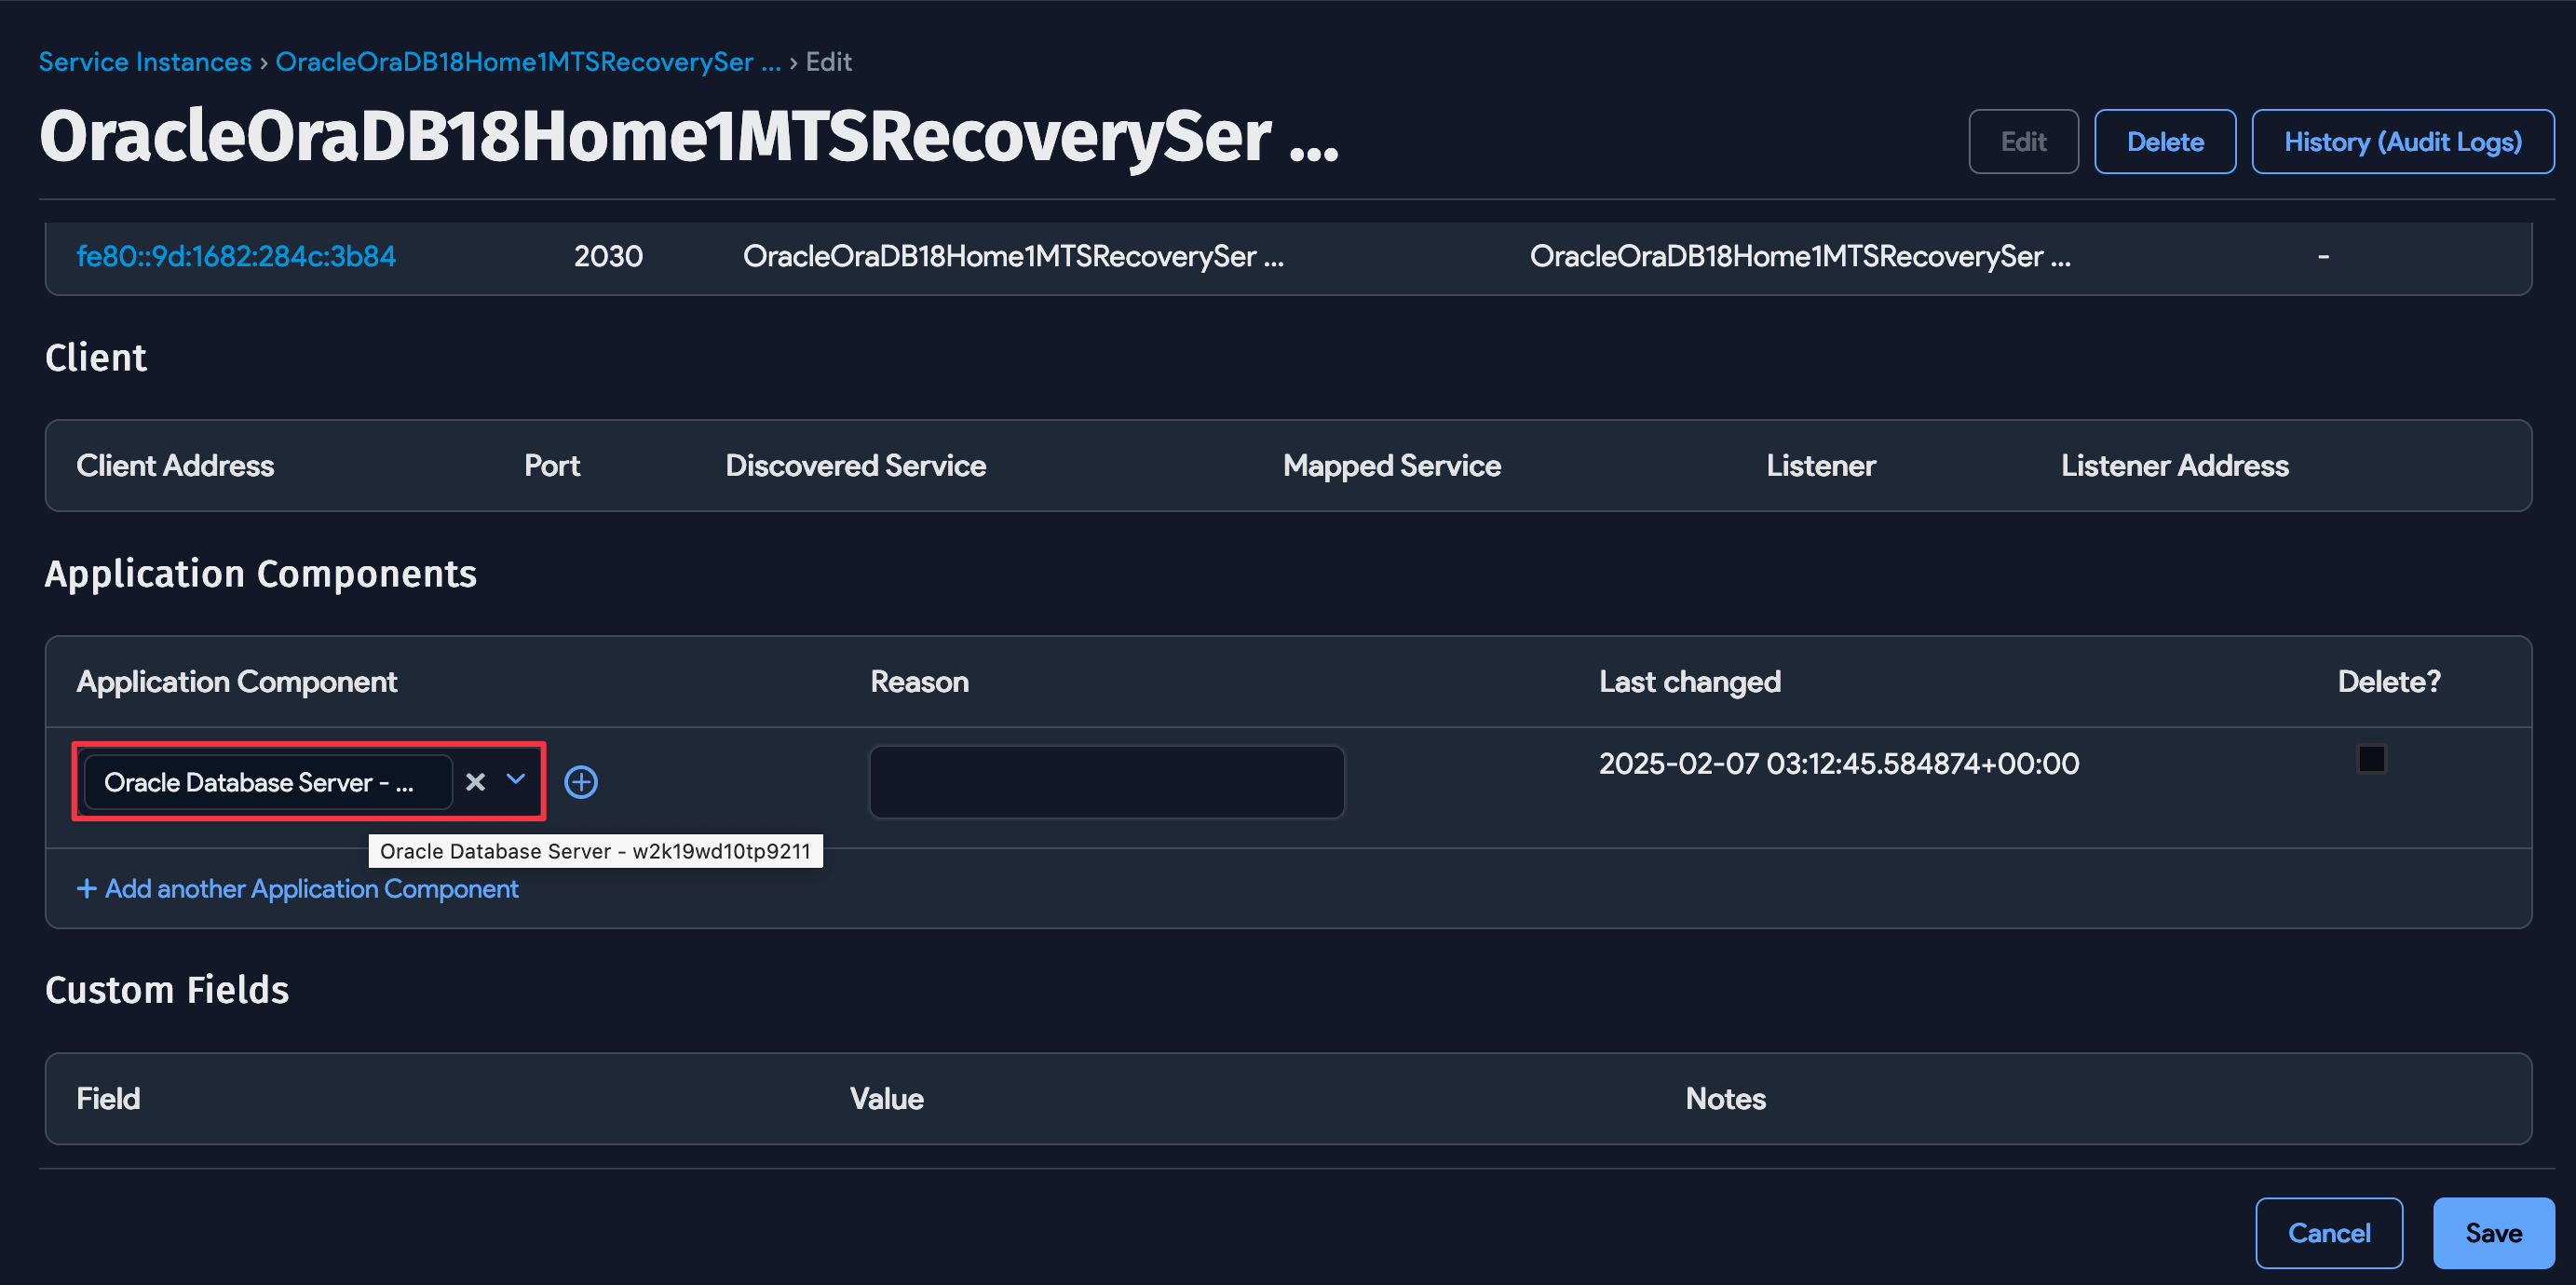Check the Delete? checkbox for the component row

[x=2372, y=759]
